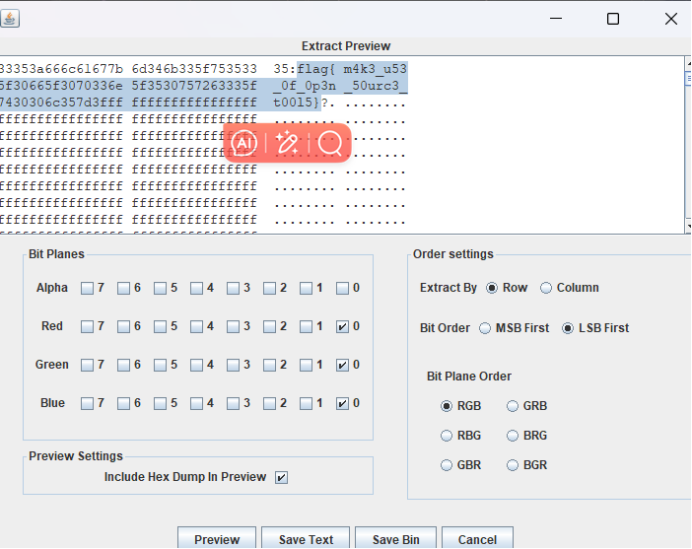
Task: Set bit plane order to RBG
Action: point(446,436)
